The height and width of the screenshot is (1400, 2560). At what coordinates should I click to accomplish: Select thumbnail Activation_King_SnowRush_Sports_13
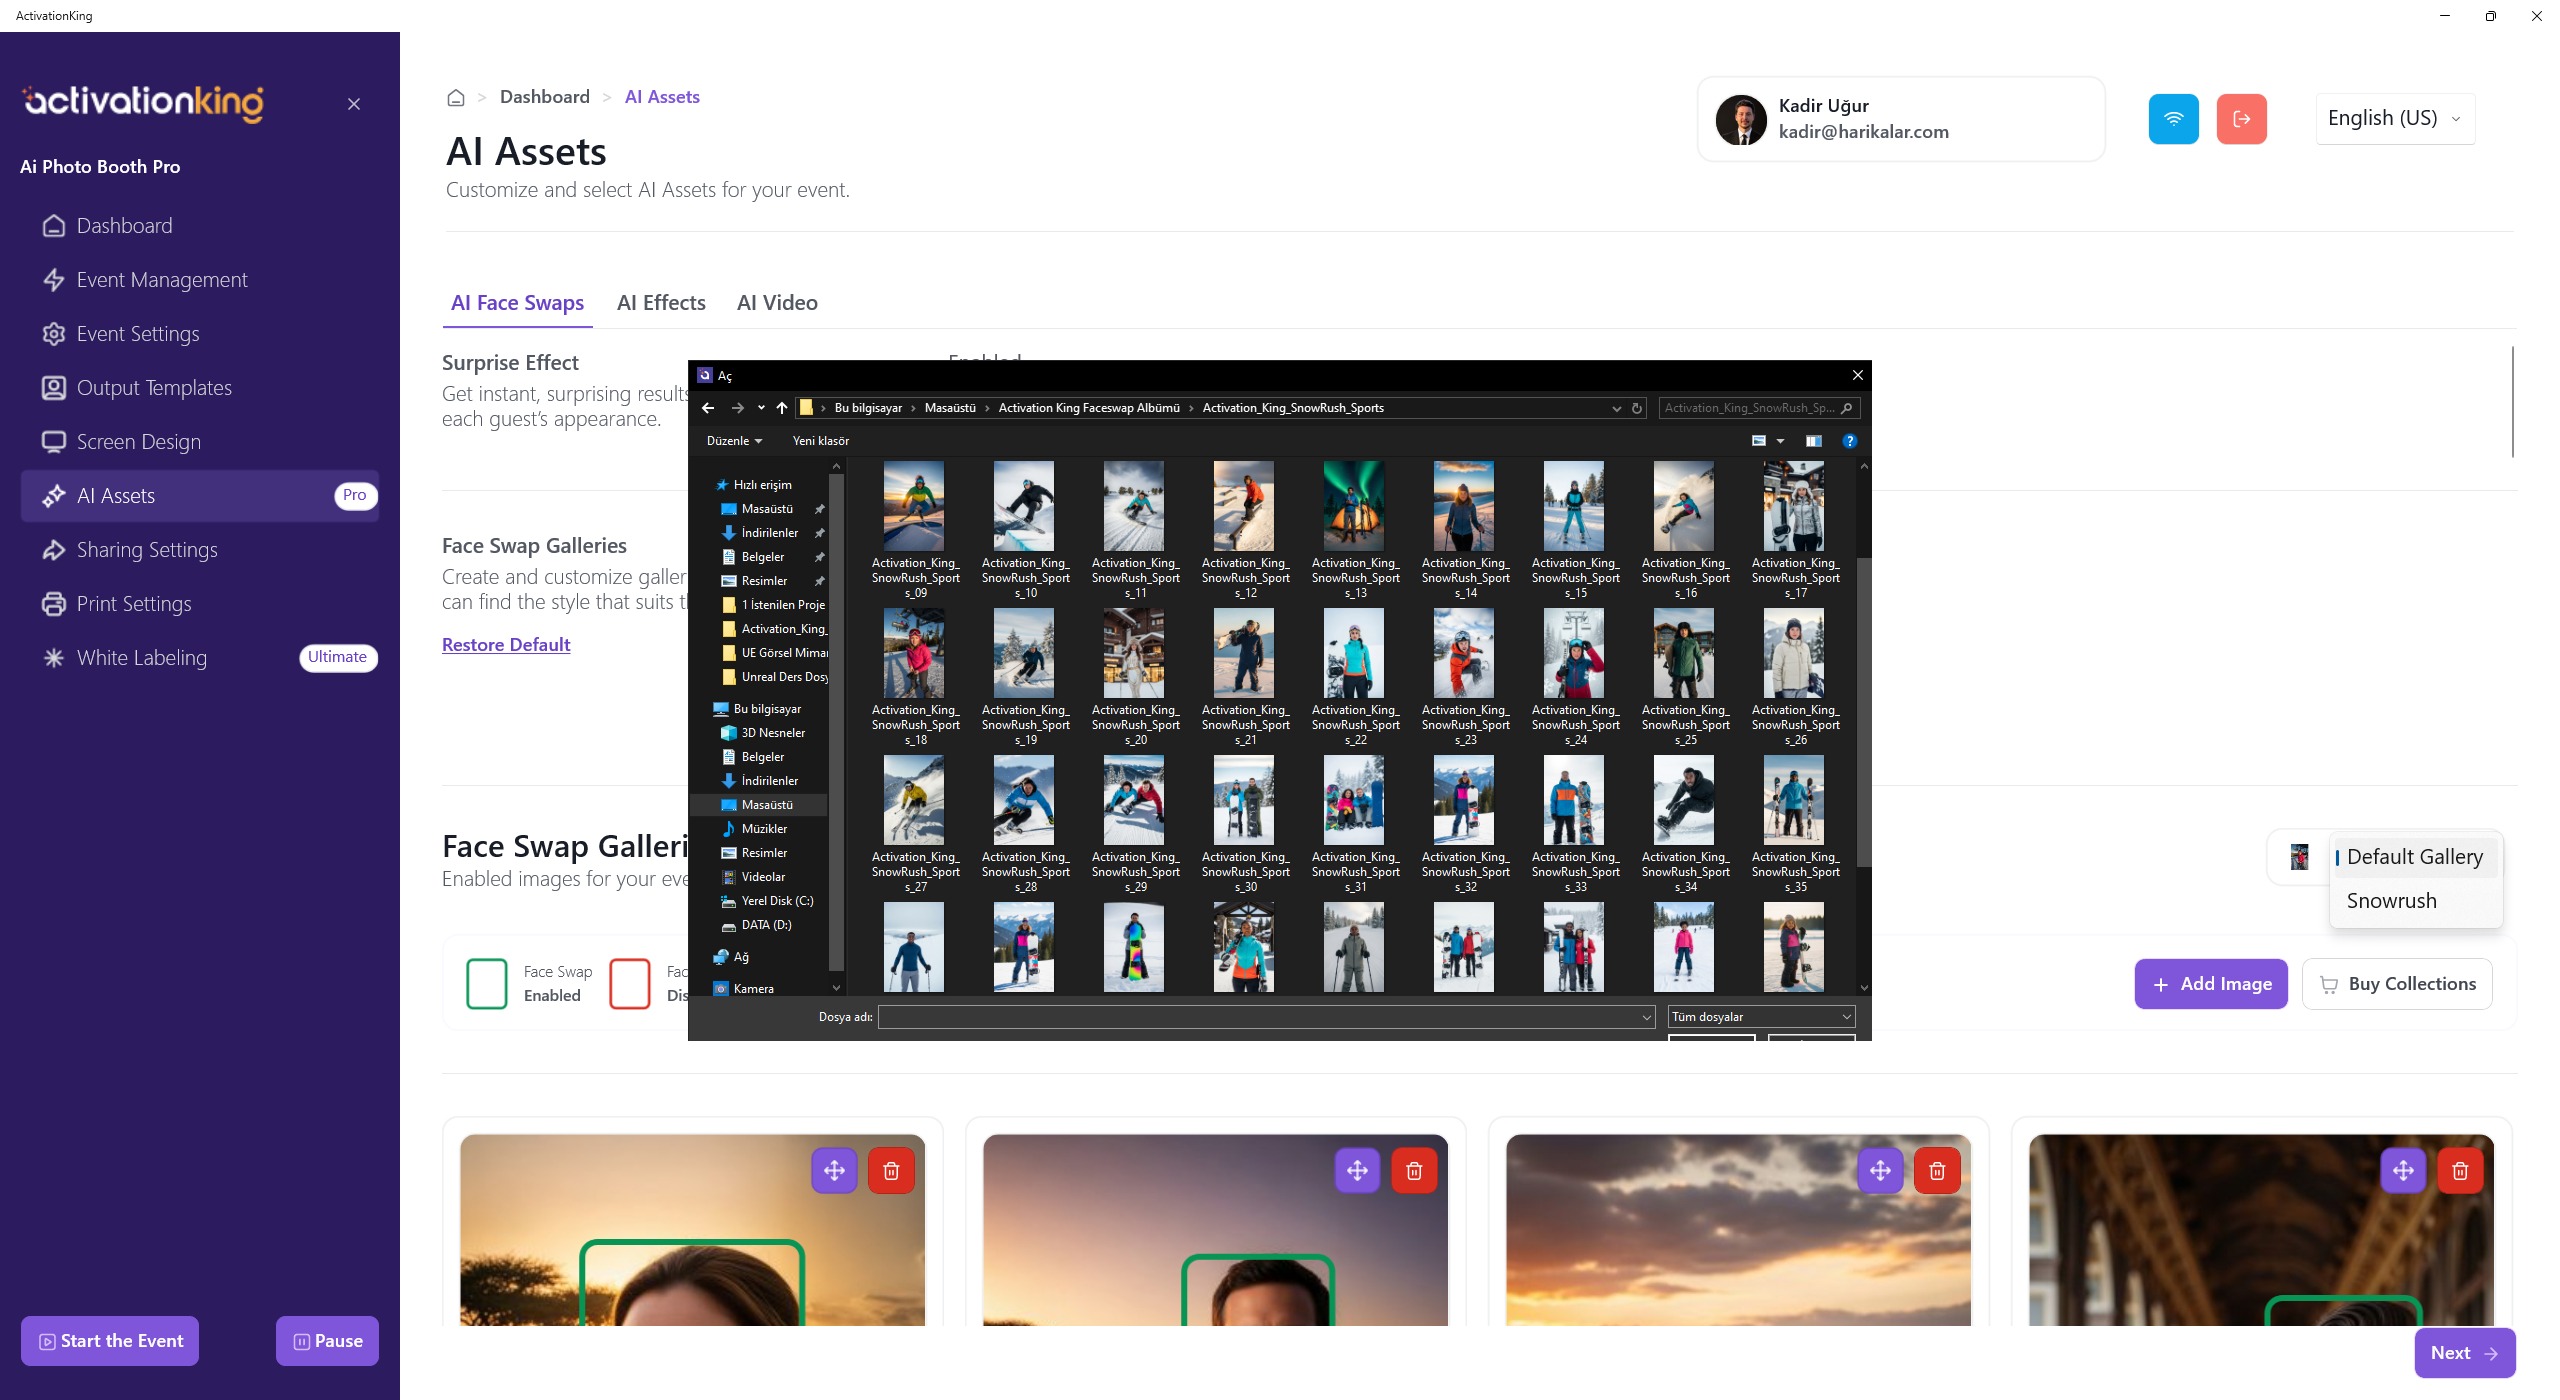(x=1354, y=508)
